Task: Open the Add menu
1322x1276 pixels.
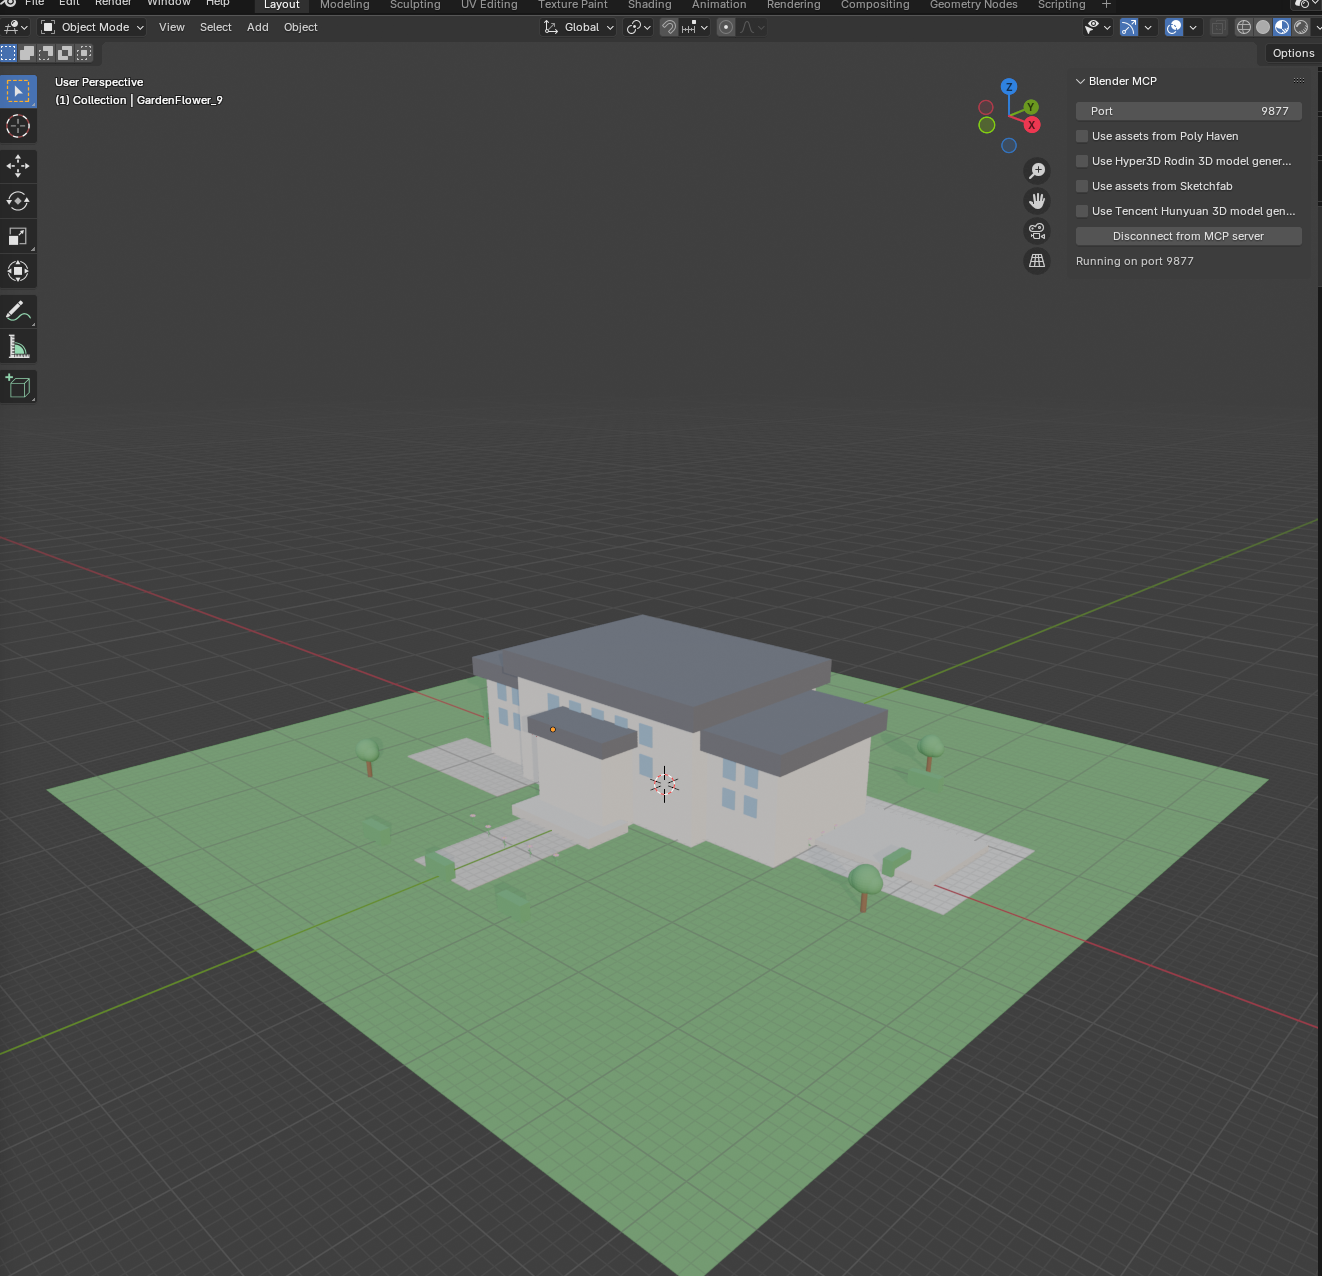Action: tap(257, 27)
